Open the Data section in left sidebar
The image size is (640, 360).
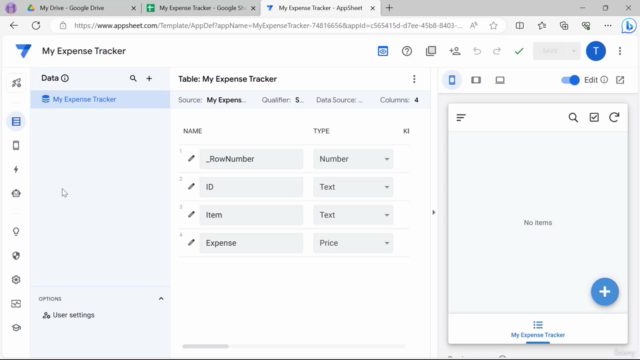click(x=16, y=122)
